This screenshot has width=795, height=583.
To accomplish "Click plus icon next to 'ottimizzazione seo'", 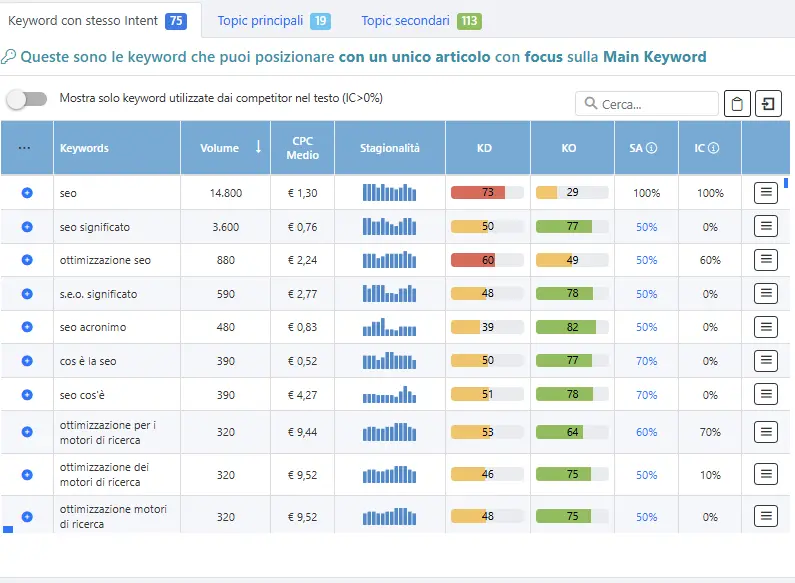I will pos(27,260).
